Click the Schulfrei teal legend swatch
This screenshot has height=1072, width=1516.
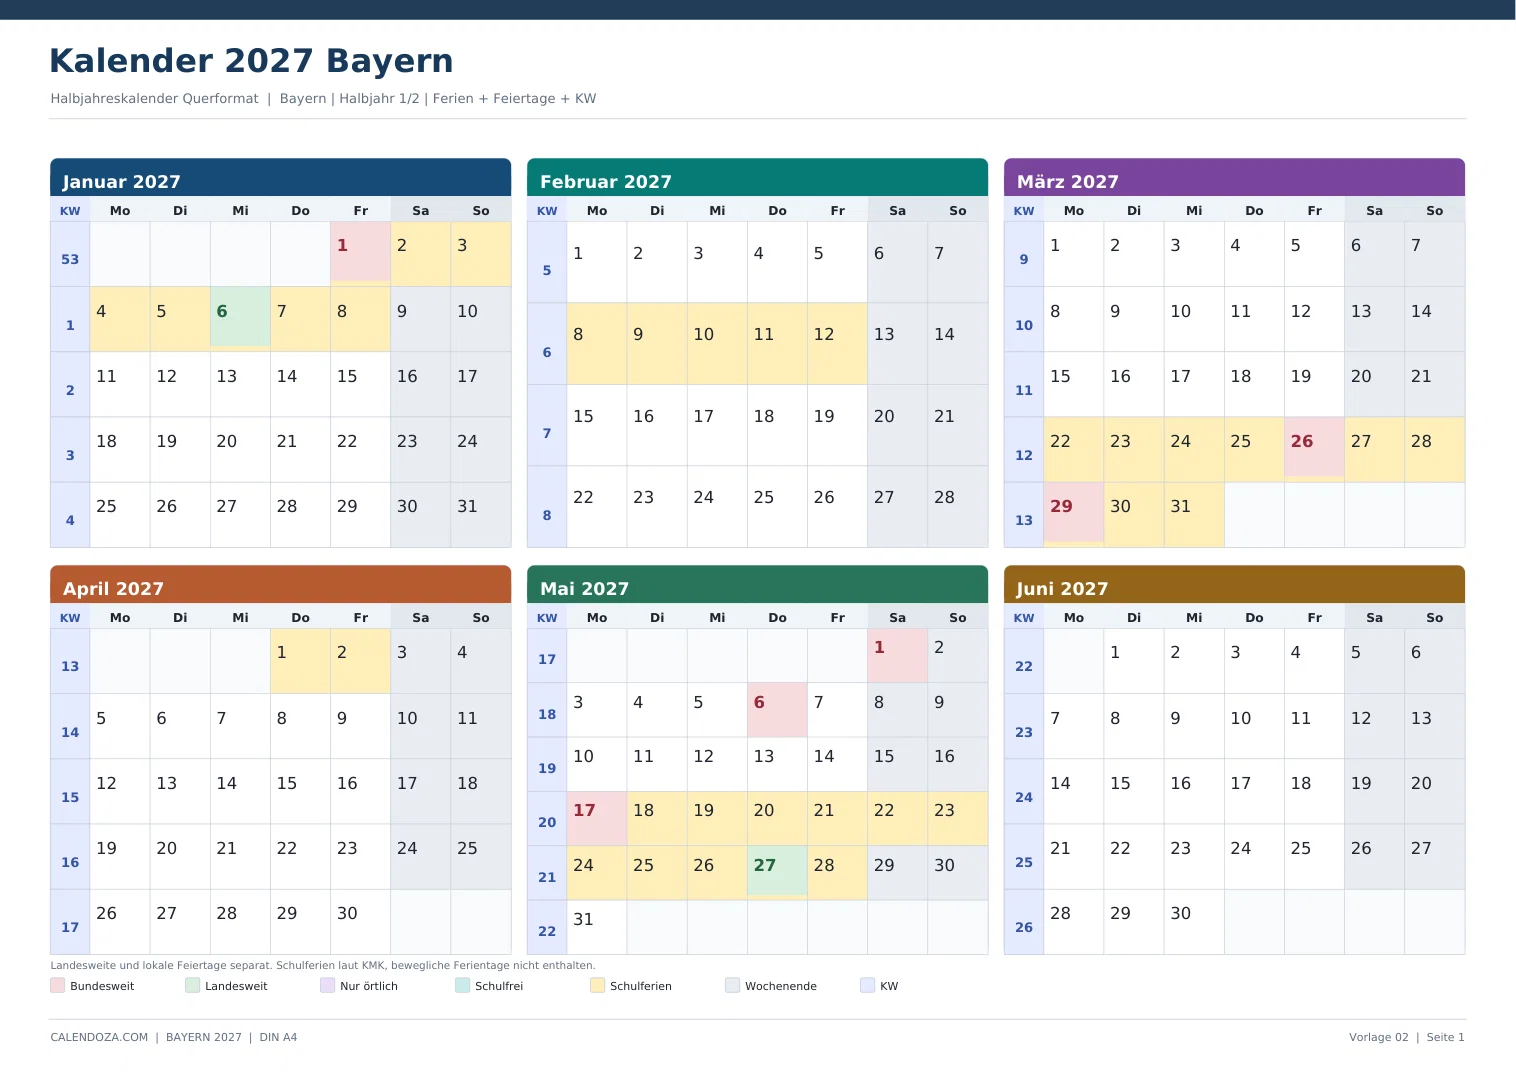(462, 985)
